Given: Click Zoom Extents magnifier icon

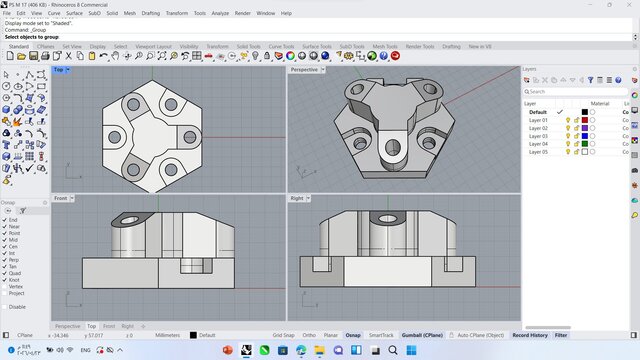Looking at the screenshot, I should [162, 56].
